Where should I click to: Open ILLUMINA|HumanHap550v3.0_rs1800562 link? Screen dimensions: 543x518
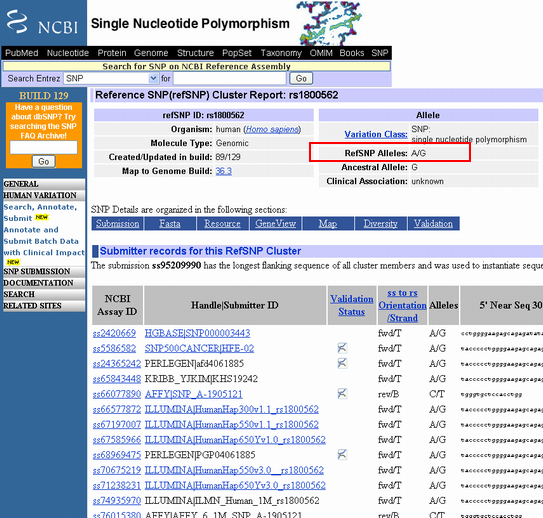click(x=234, y=470)
